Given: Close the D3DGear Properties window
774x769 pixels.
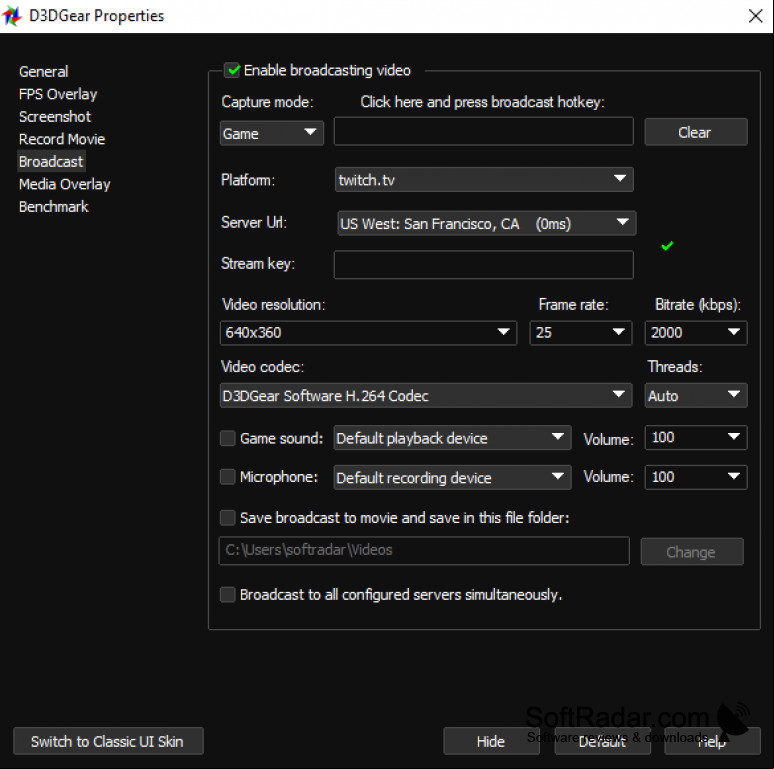Looking at the screenshot, I should tap(755, 16).
